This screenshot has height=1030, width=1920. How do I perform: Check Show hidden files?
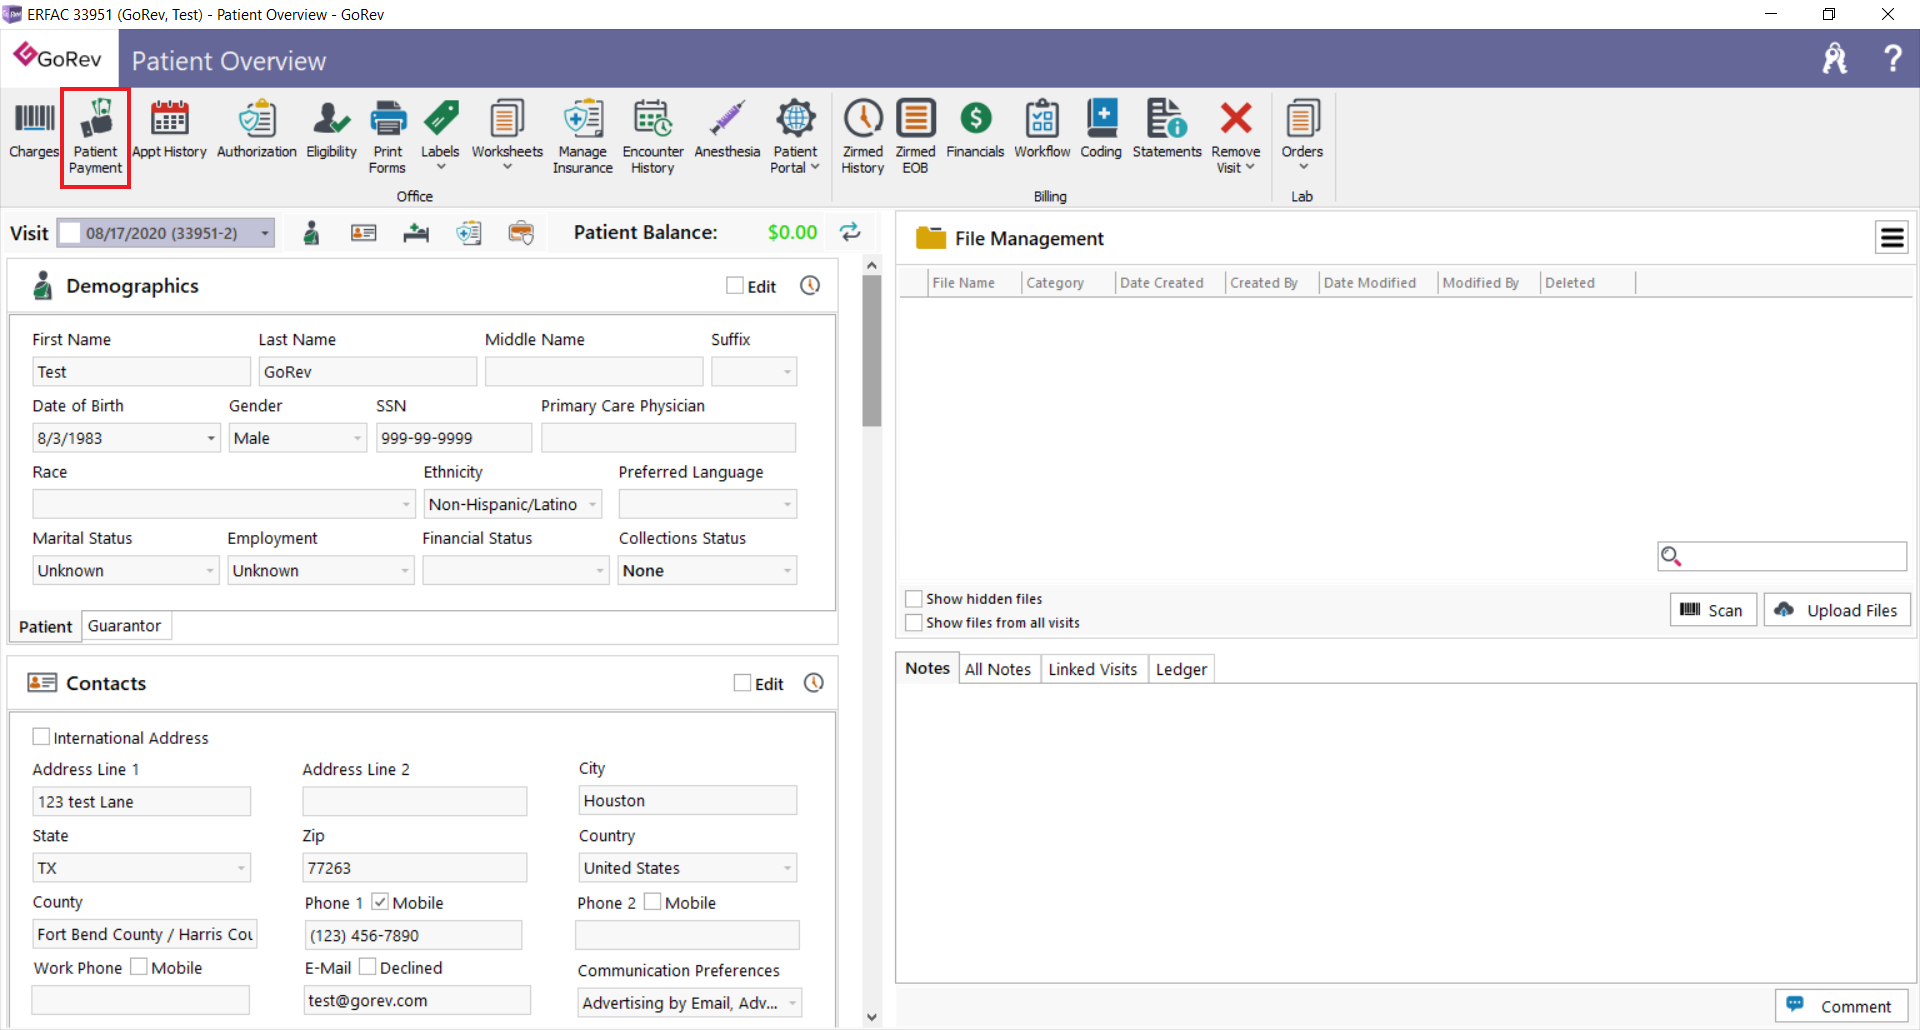(x=913, y=599)
